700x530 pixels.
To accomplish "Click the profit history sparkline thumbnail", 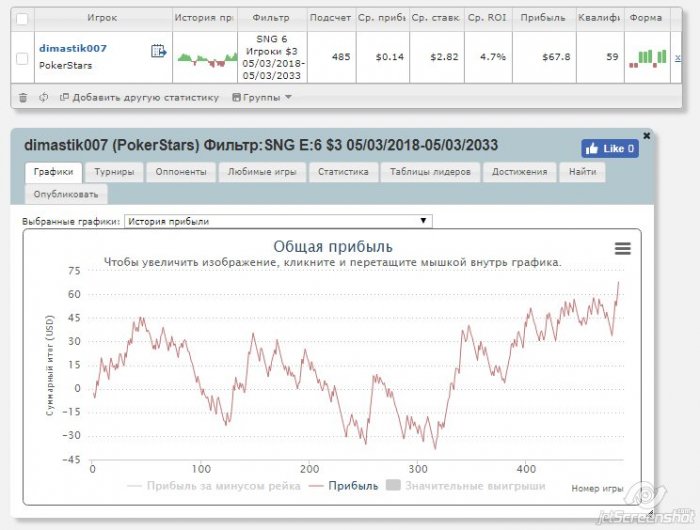I will click(x=207, y=59).
